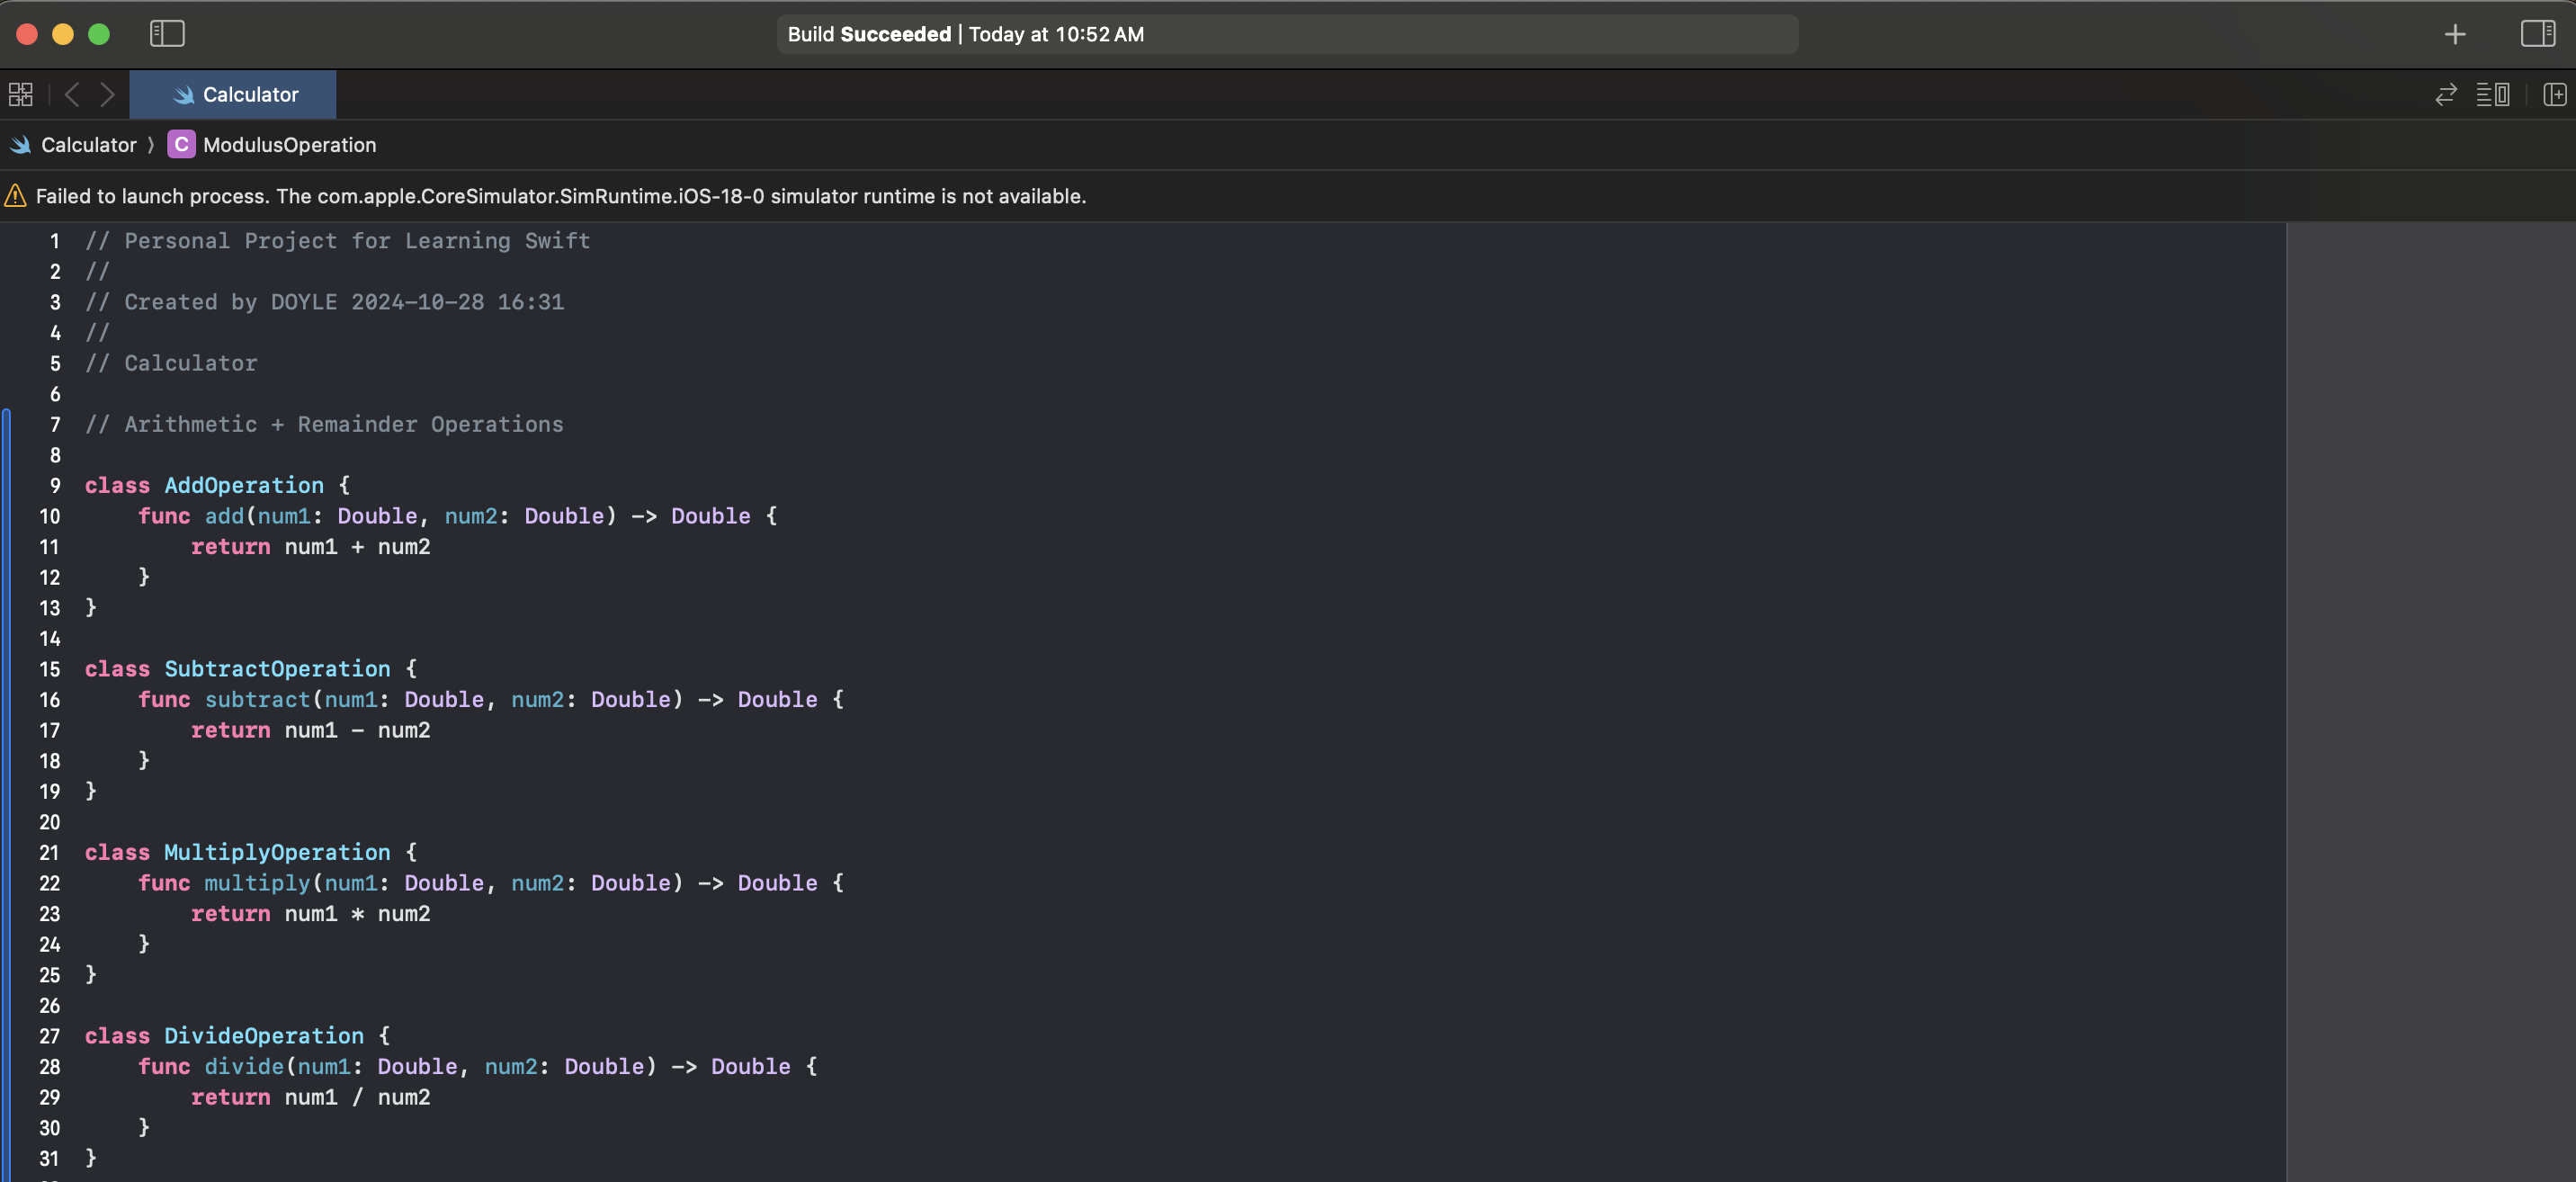Click the divide function name

click(x=244, y=1067)
